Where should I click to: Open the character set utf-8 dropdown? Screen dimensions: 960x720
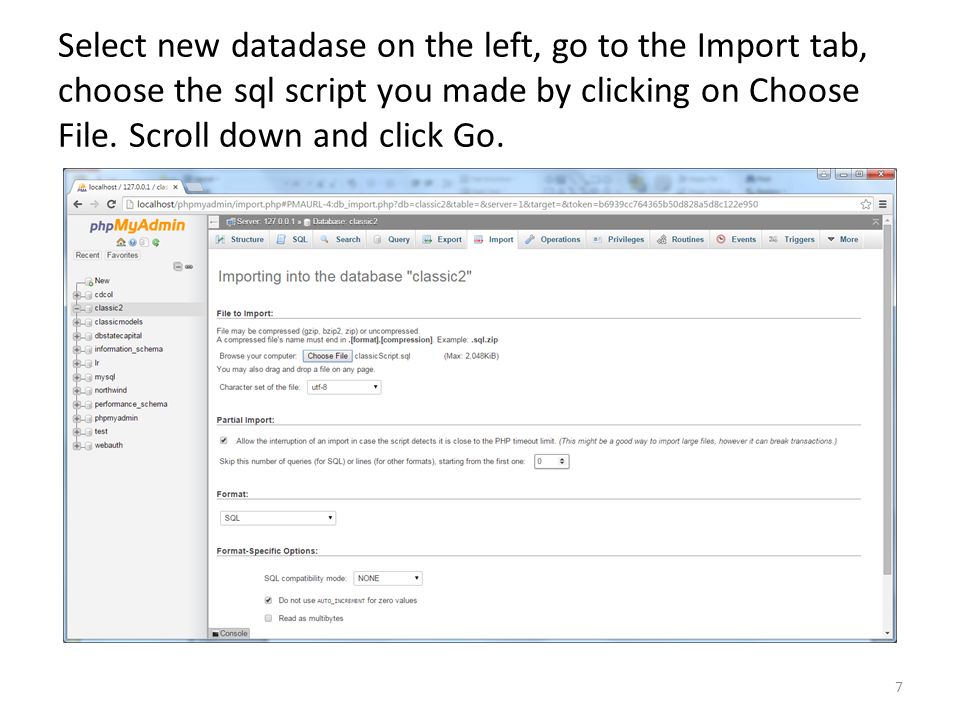click(344, 388)
